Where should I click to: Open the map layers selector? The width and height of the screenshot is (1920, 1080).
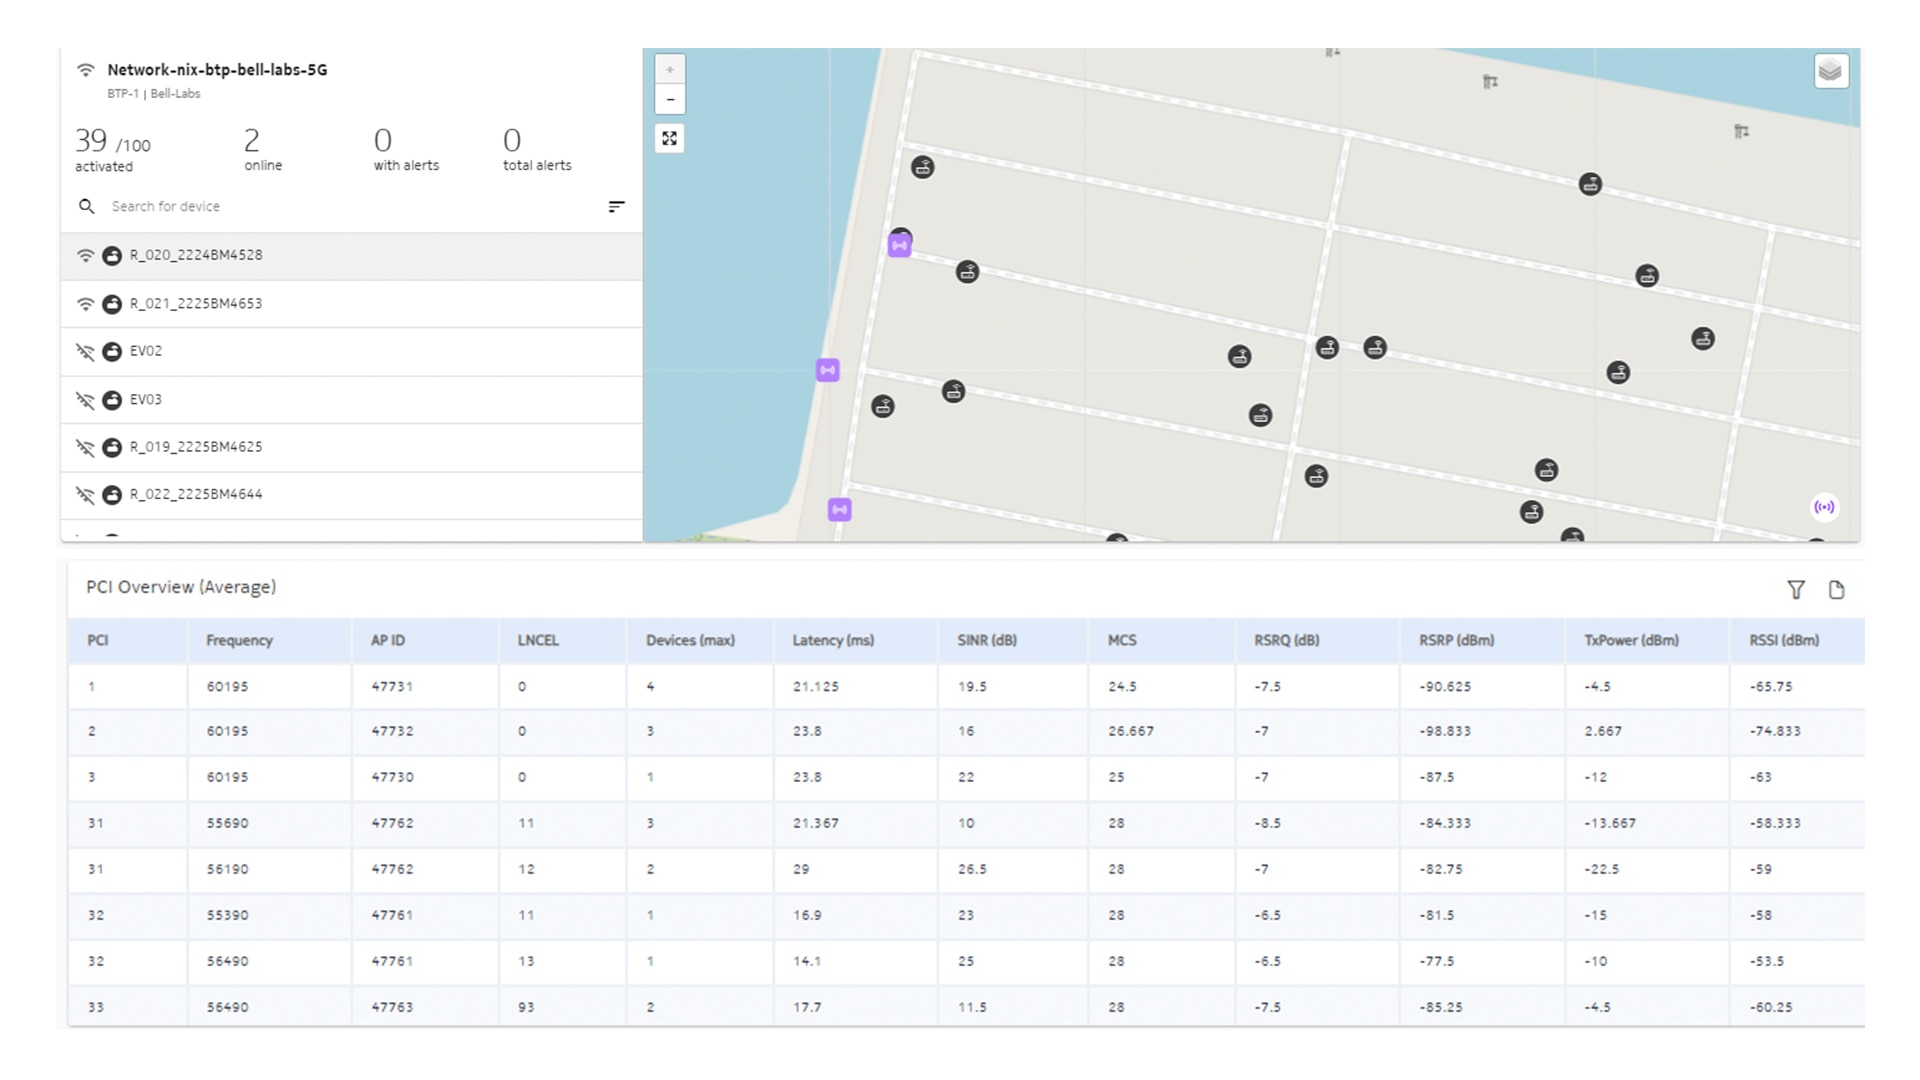tap(1830, 71)
